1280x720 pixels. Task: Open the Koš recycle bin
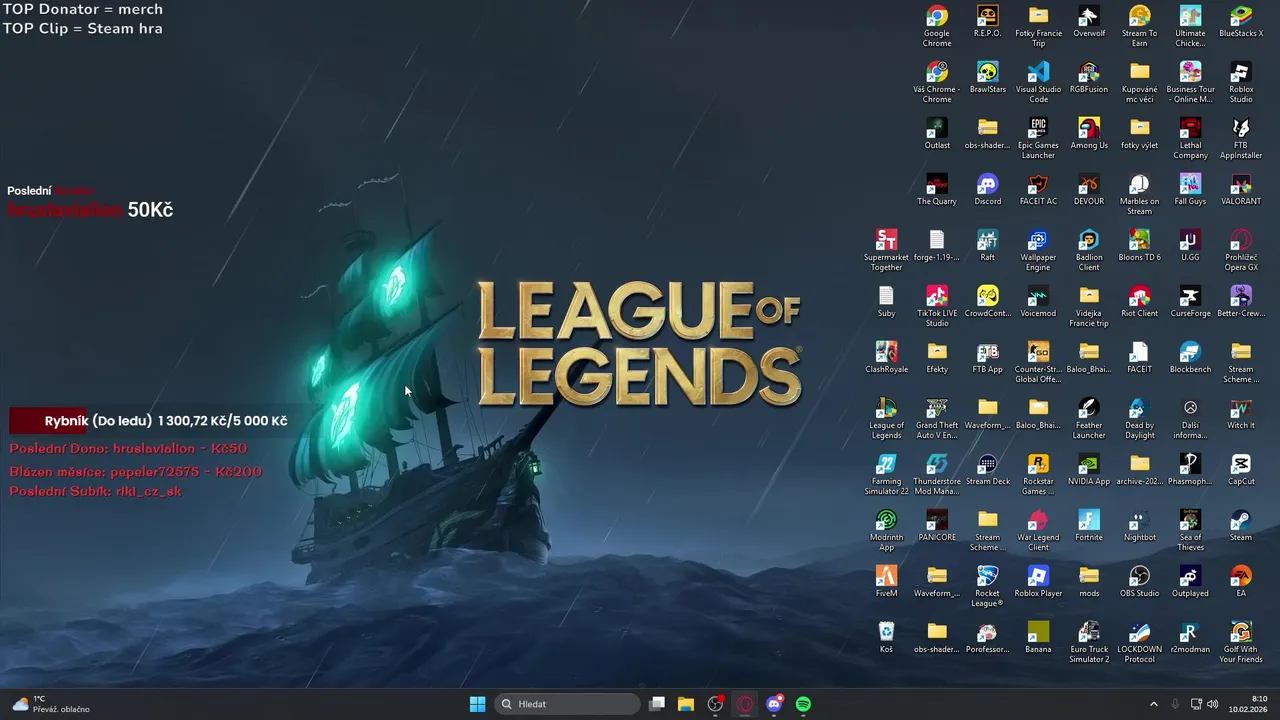coord(886,638)
